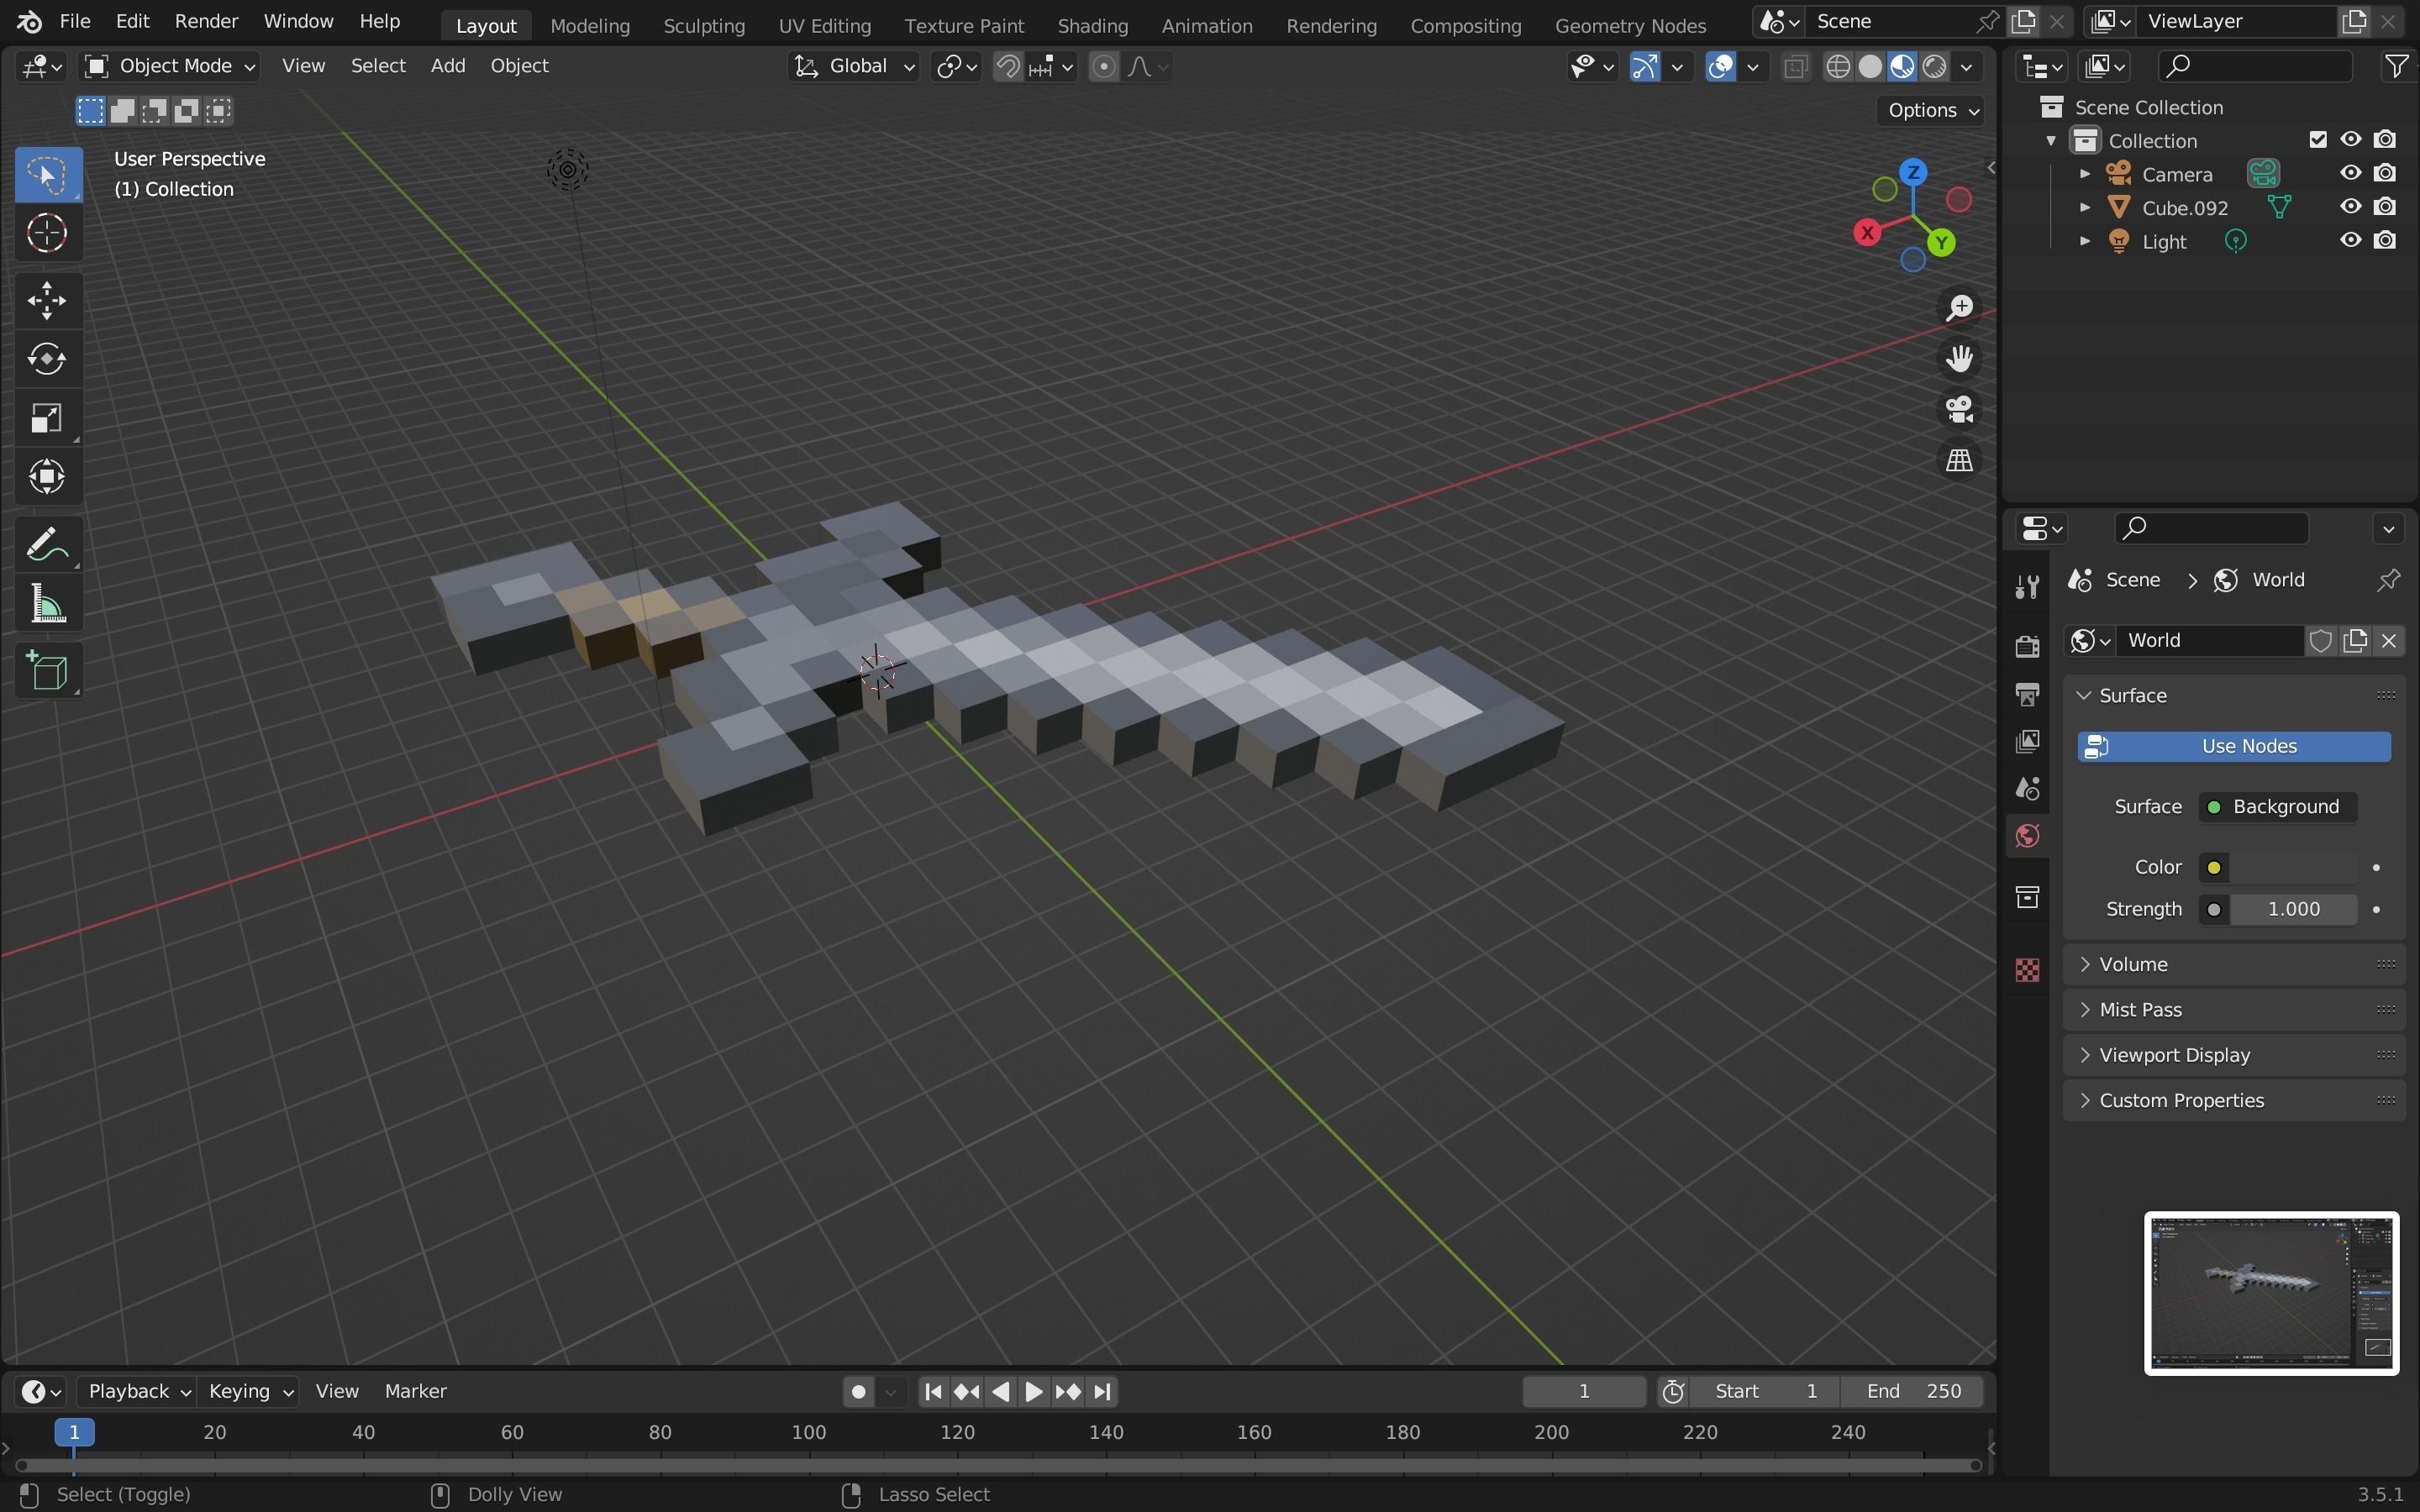The image size is (2420, 1512).
Task: Open the Output properties tab
Action: tap(2027, 694)
